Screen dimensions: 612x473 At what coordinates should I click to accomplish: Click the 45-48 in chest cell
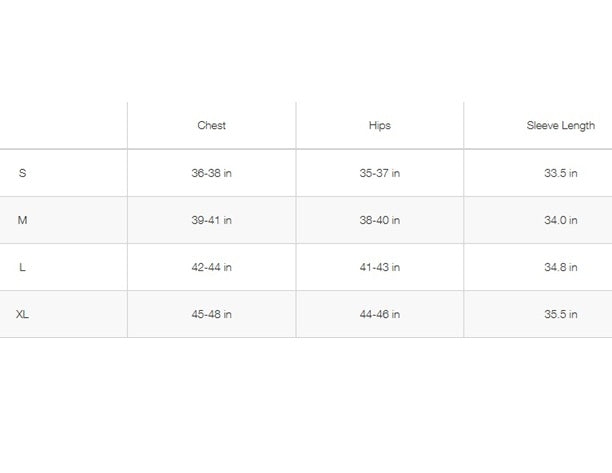pos(211,314)
